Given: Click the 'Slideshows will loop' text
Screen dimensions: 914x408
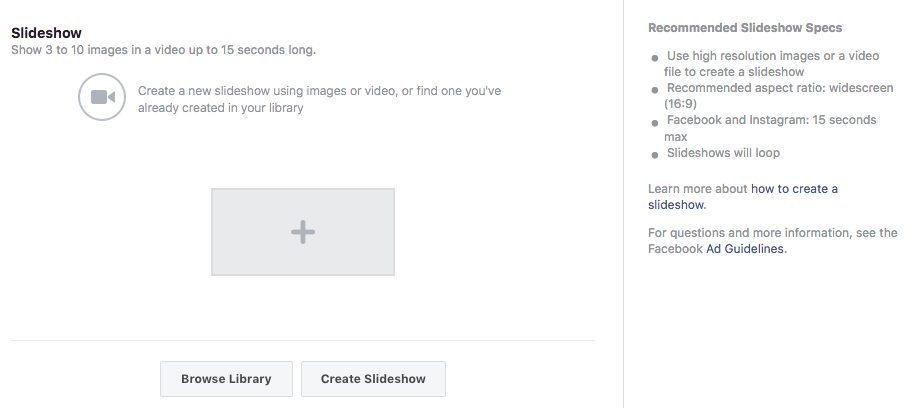Looking at the screenshot, I should [x=723, y=153].
